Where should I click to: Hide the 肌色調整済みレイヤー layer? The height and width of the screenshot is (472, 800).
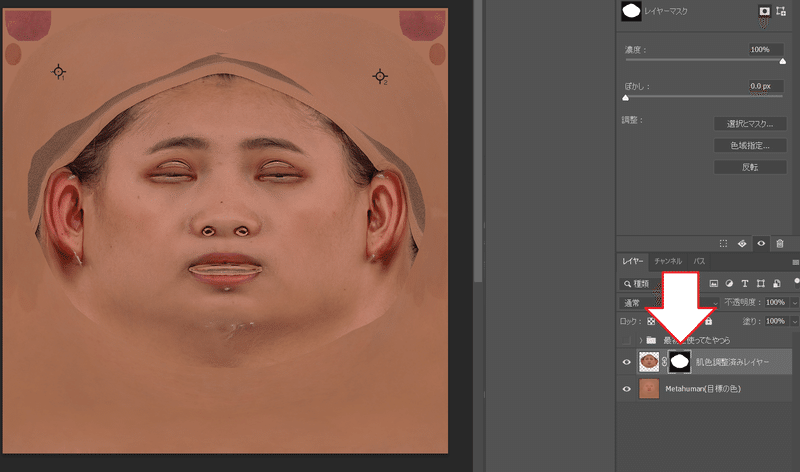[x=627, y=362]
